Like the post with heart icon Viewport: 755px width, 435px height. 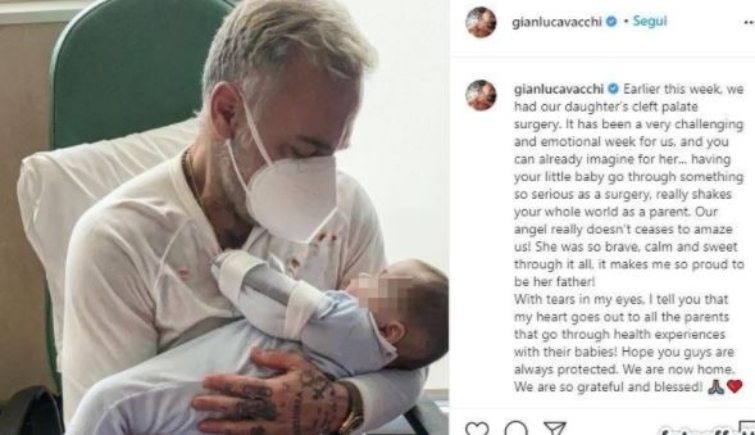pos(477,428)
